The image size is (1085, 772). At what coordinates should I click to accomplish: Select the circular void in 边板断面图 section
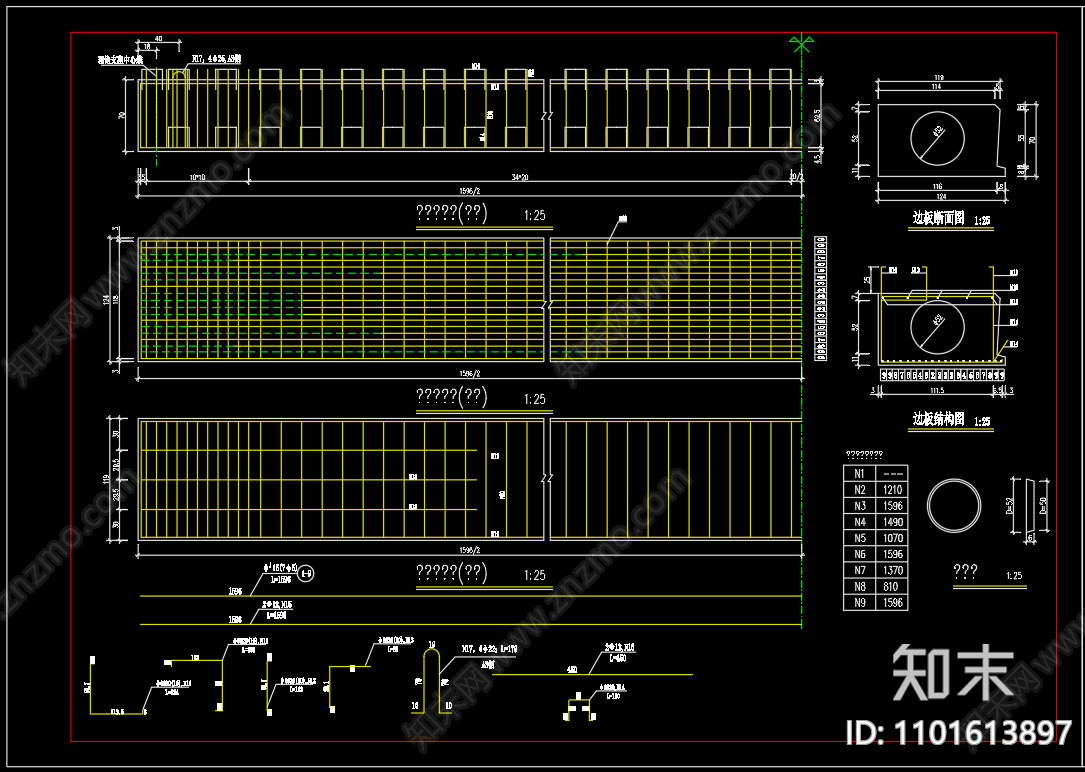[938, 140]
